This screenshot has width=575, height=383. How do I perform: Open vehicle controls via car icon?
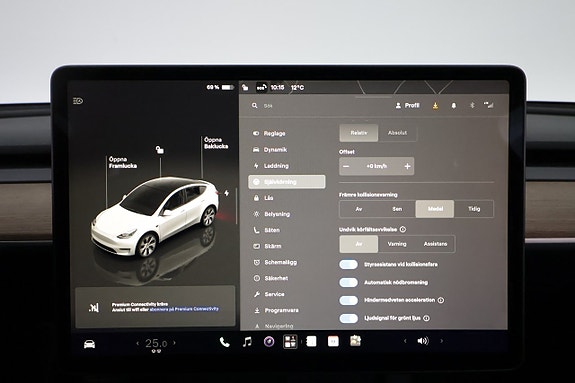(89, 344)
